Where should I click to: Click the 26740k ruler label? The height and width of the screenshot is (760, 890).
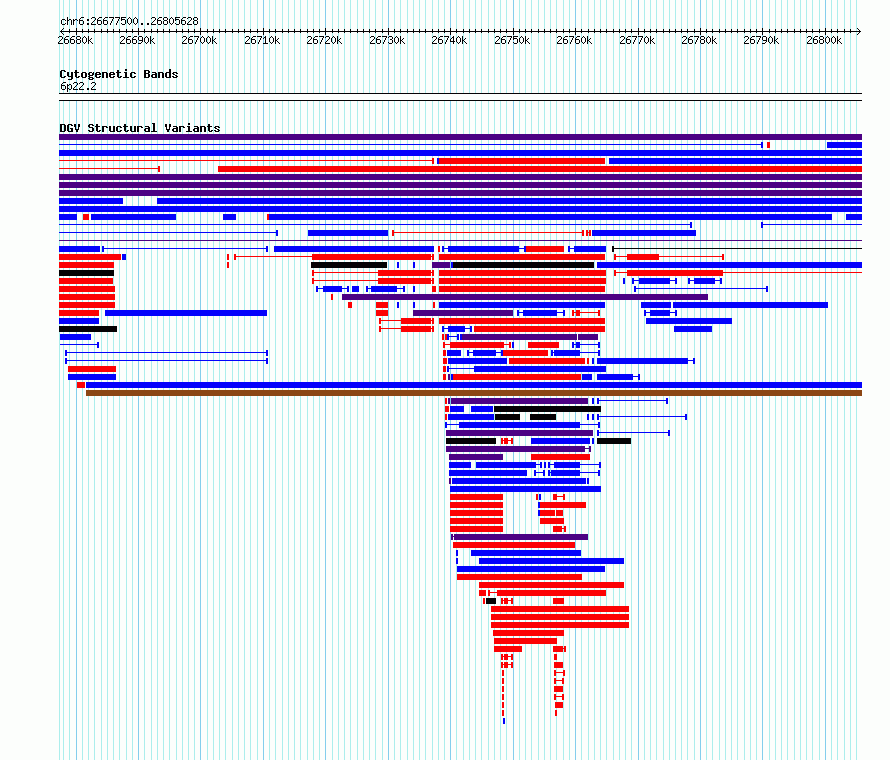(x=449, y=40)
